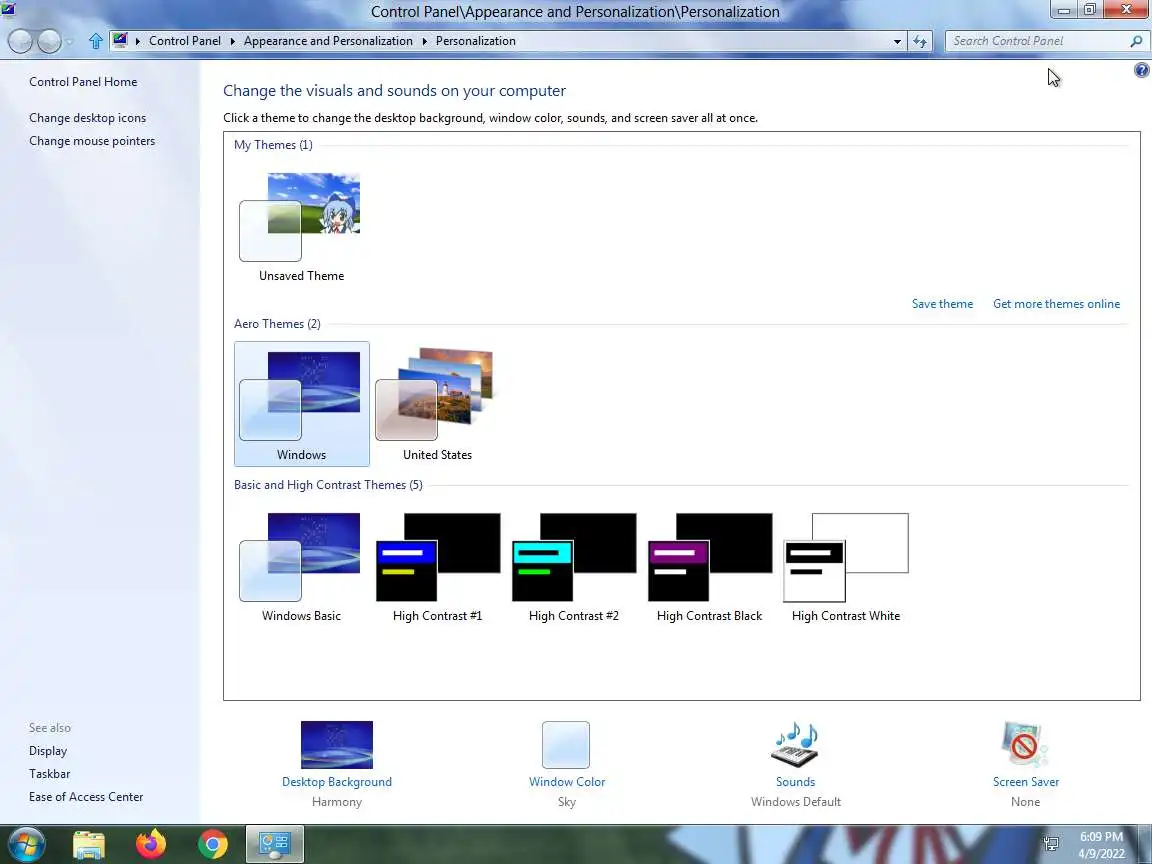1152x864 pixels.
Task: Open Change desktop icons link
Action: click(87, 118)
